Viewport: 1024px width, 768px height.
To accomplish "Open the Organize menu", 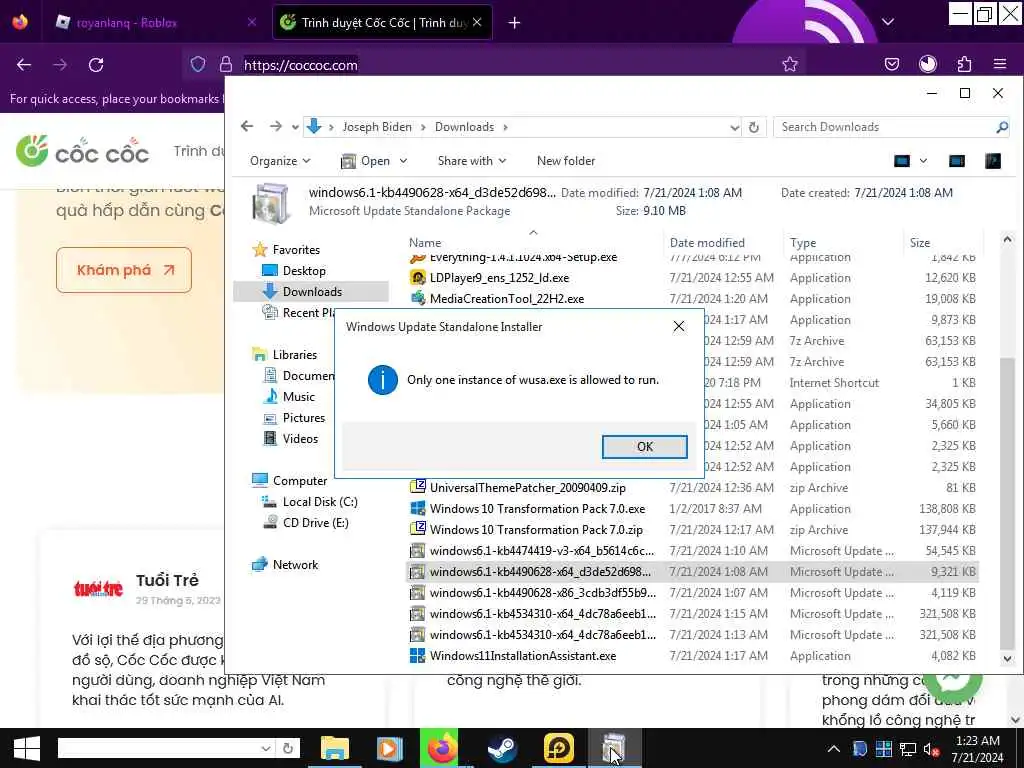I will 280,161.
